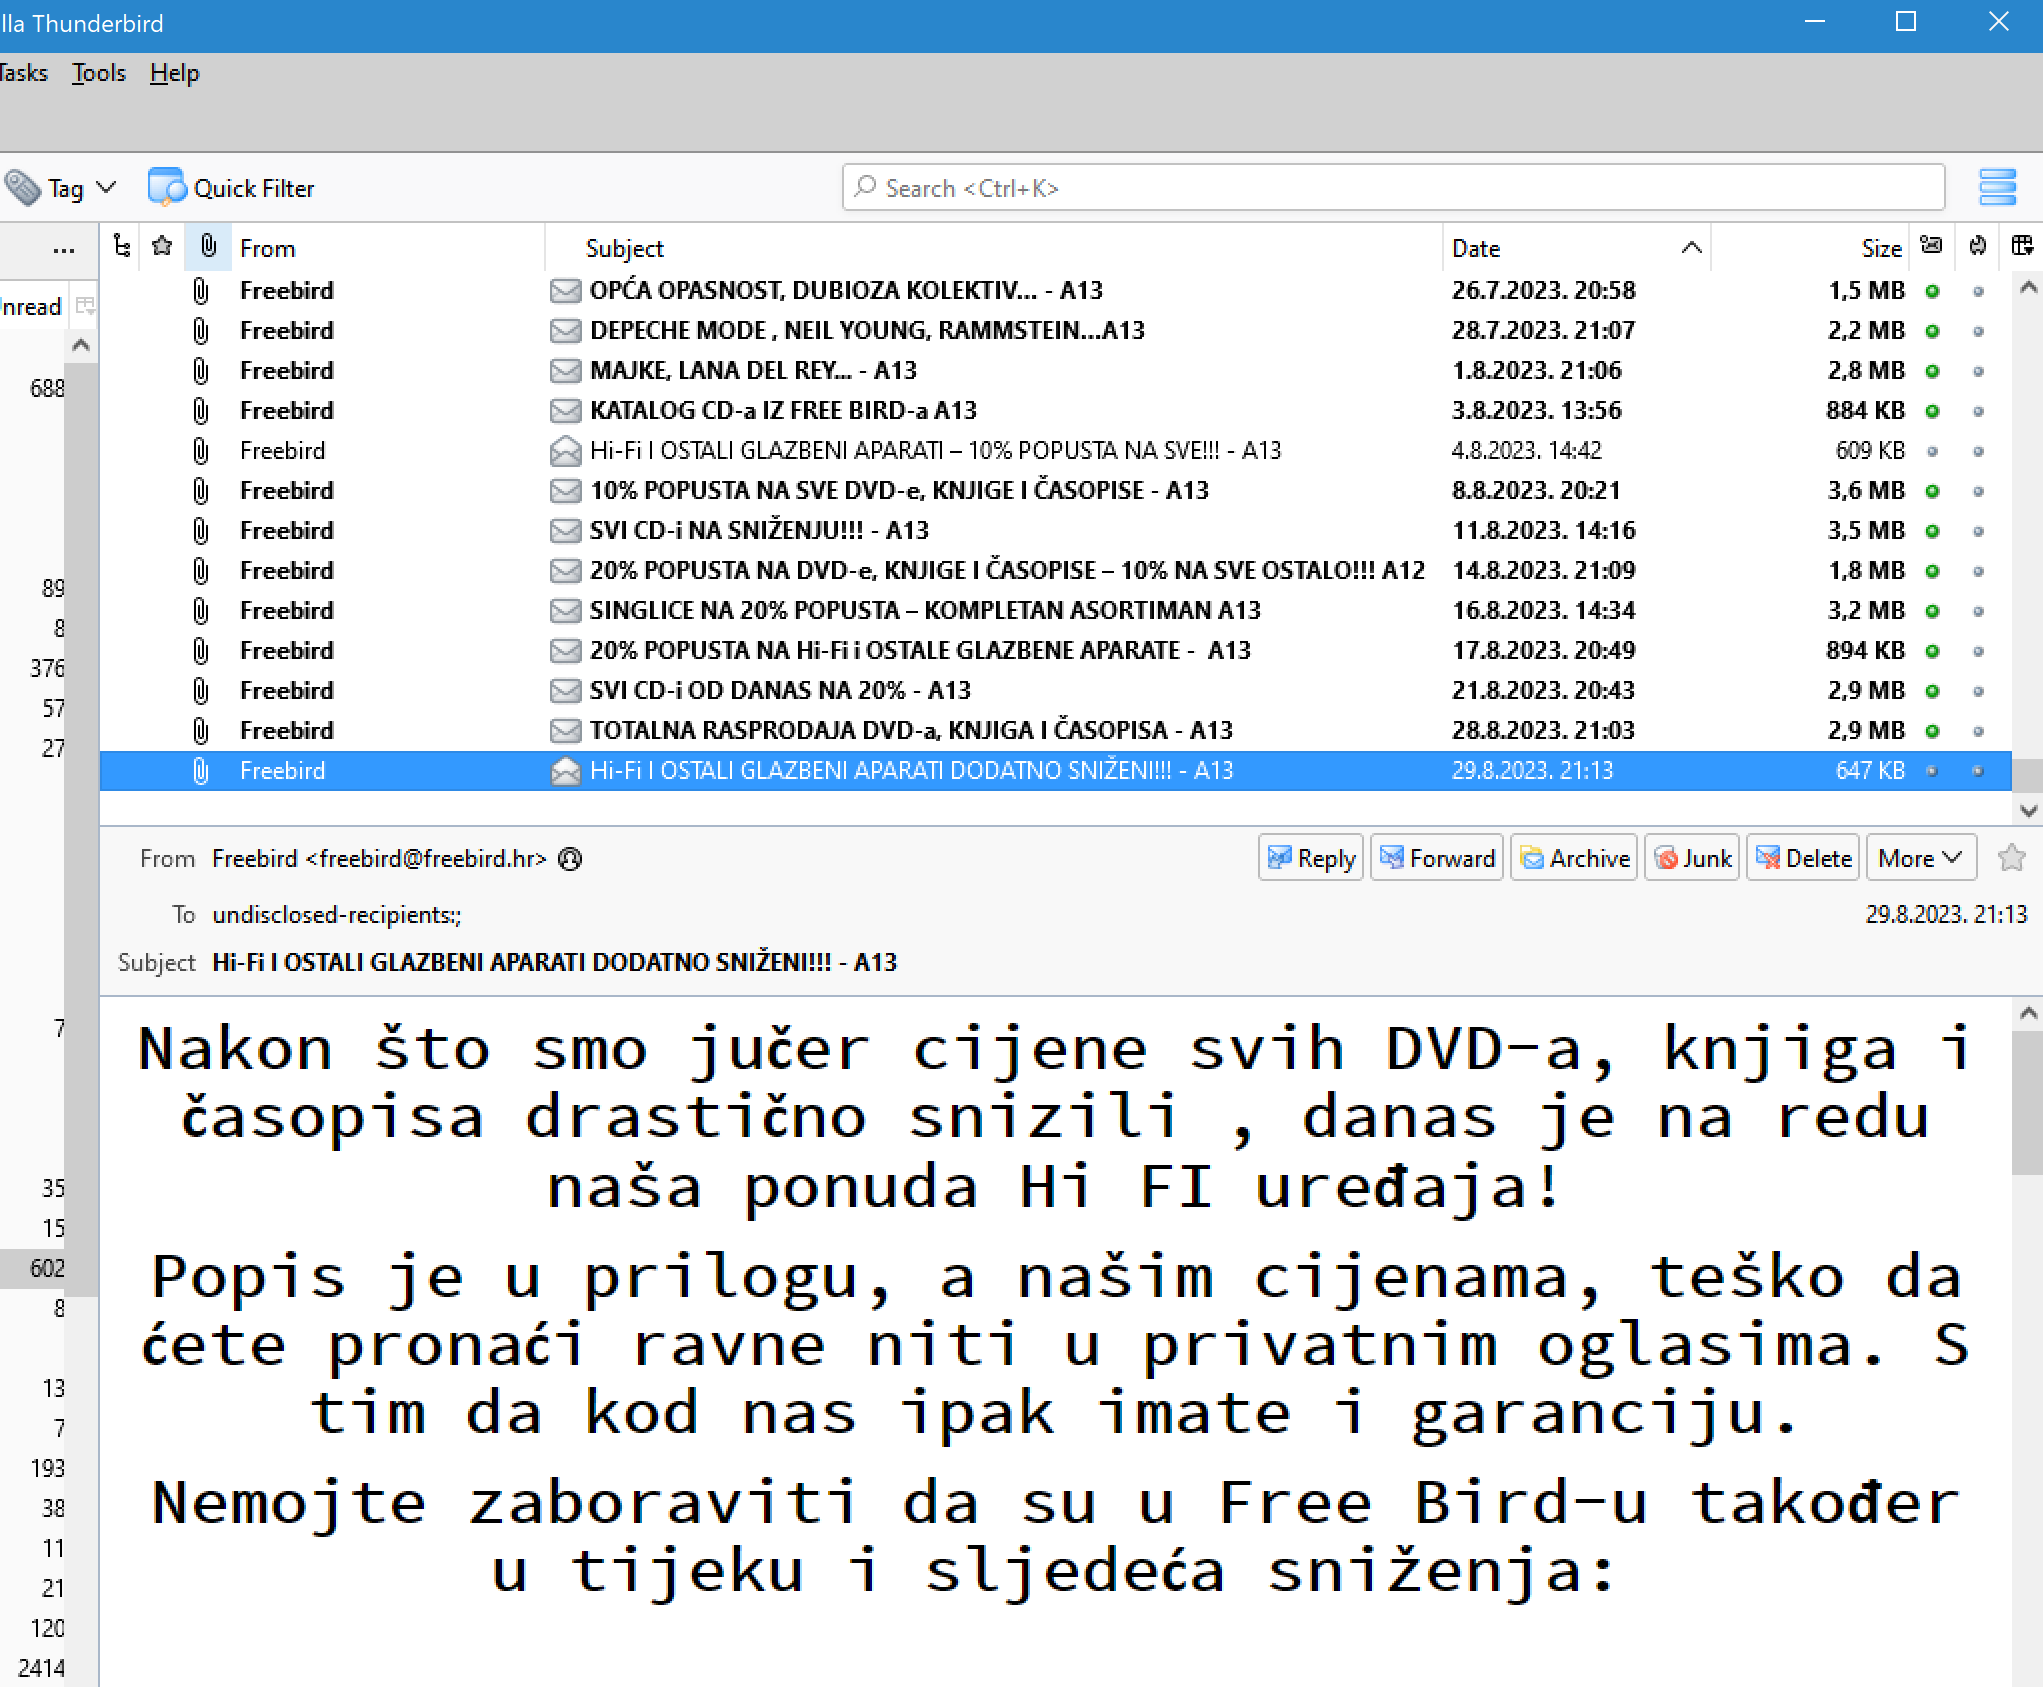
Task: Select message 10% POPUSTA NA SVE DVD-e
Action: tap(1055, 490)
